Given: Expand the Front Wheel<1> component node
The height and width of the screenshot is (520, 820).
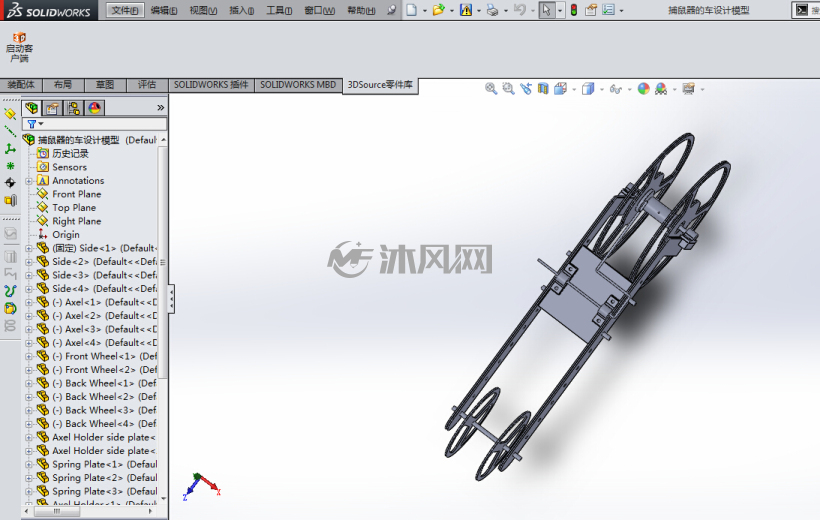Looking at the screenshot, I should (29, 357).
